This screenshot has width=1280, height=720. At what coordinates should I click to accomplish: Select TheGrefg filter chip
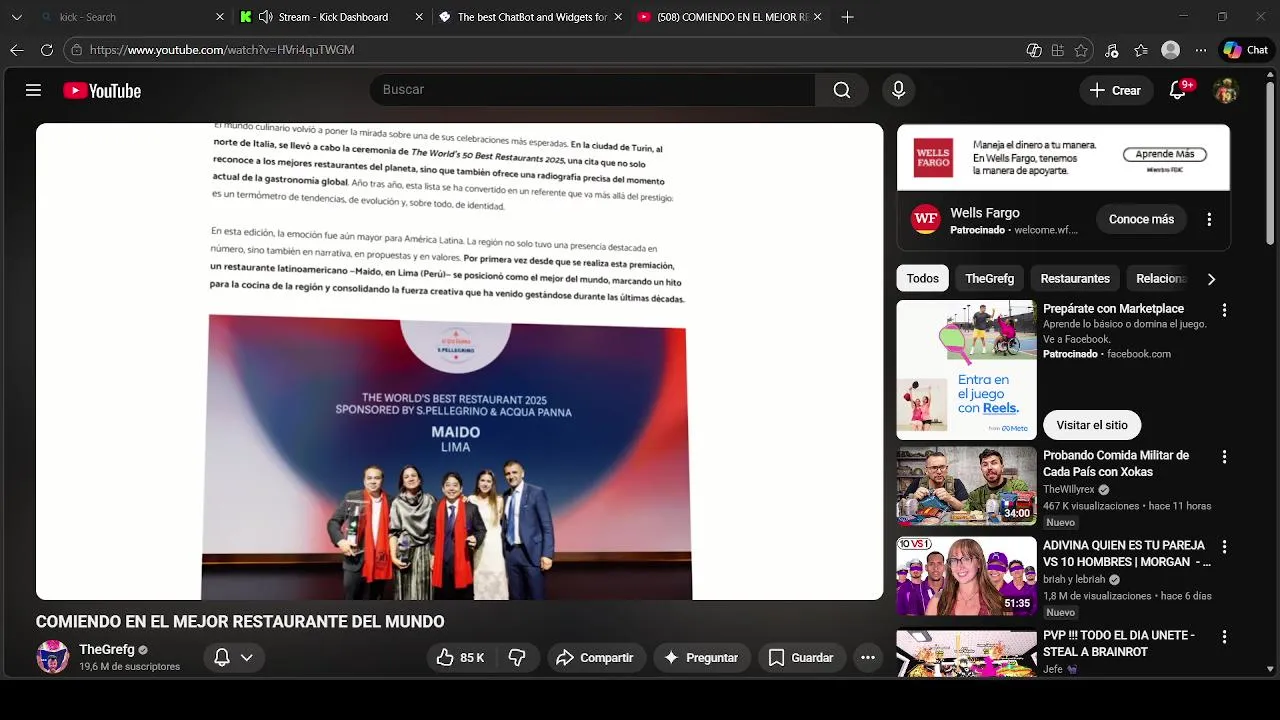click(x=989, y=278)
